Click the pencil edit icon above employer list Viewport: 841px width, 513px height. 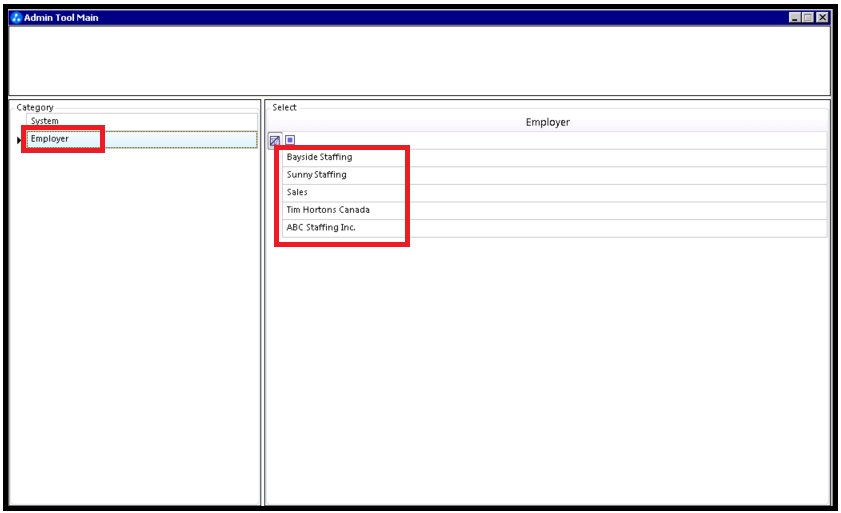pyautogui.click(x=275, y=140)
